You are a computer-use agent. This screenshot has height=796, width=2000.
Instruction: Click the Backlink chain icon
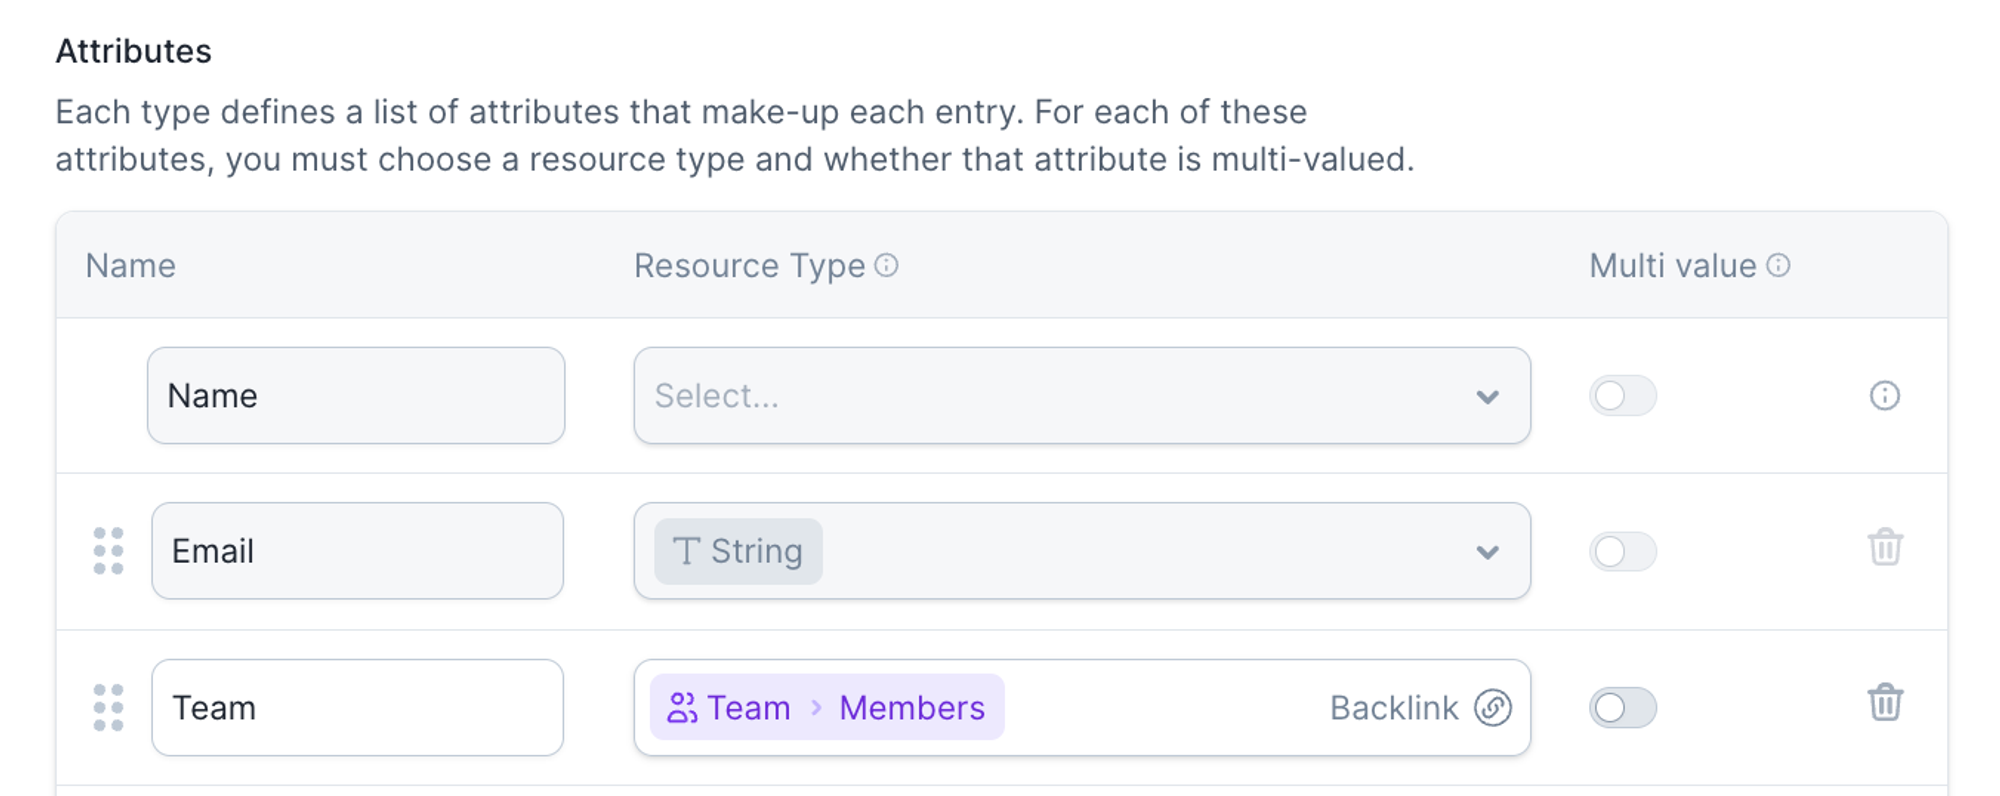click(x=1492, y=708)
